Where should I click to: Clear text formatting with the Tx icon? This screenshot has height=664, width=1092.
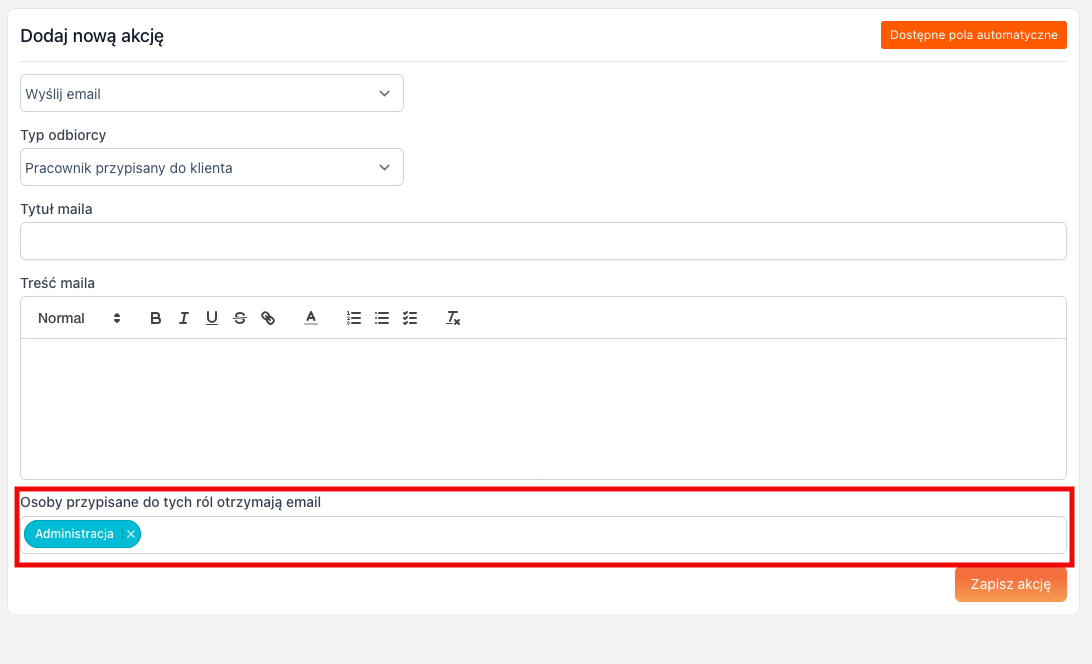(x=453, y=318)
